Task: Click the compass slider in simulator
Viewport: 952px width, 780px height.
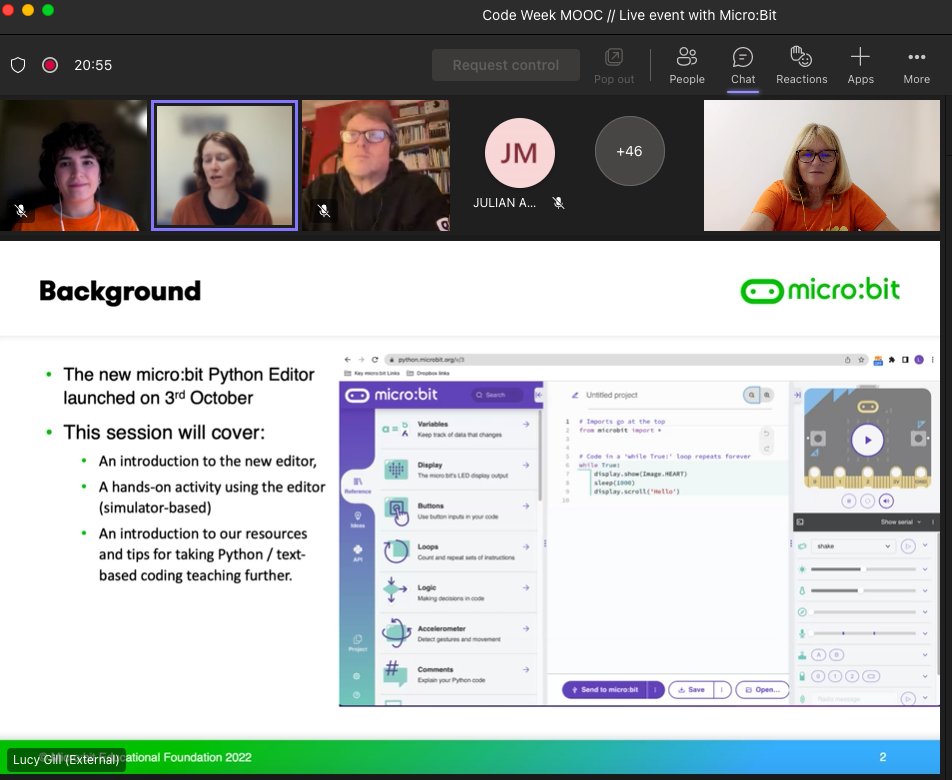Action: (863, 612)
